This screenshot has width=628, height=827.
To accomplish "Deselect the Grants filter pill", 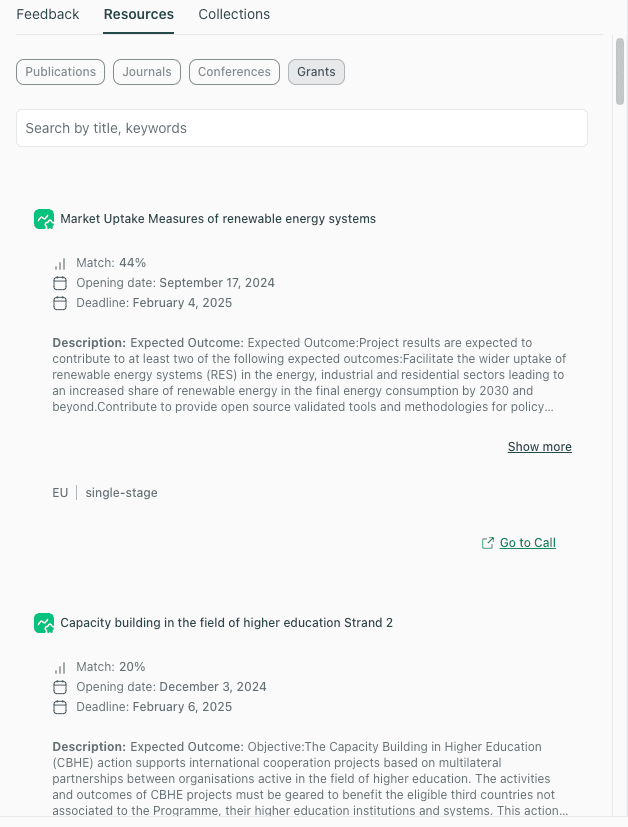I will [x=316, y=71].
